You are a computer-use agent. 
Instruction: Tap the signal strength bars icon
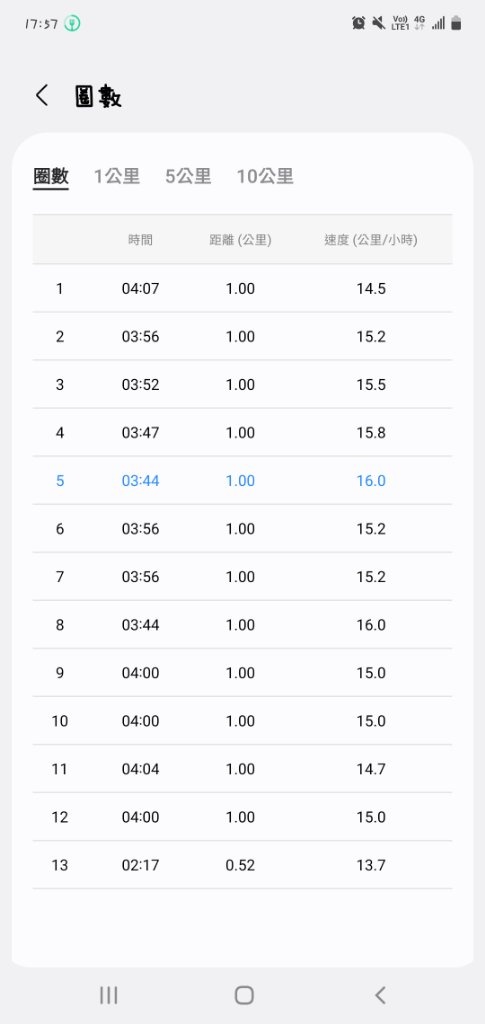pyautogui.click(x=438, y=24)
